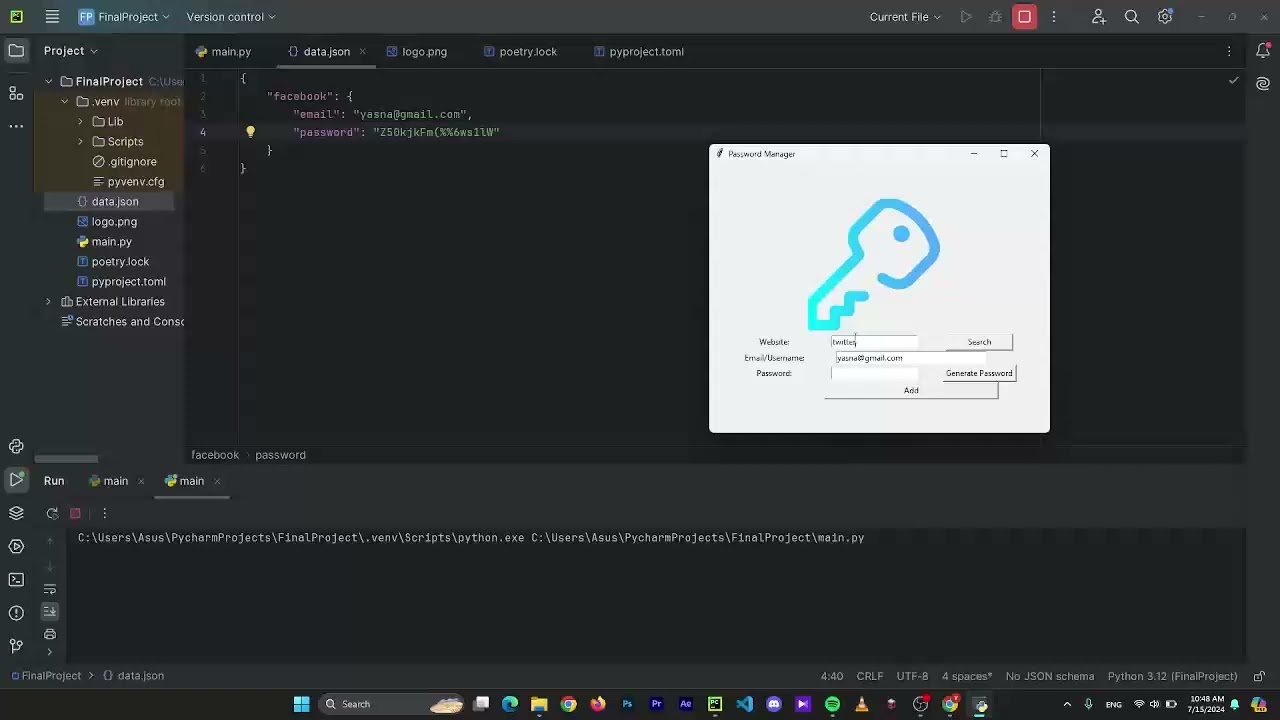The width and height of the screenshot is (1280, 720).
Task: Click the Windows Start button
Action: 301,704
